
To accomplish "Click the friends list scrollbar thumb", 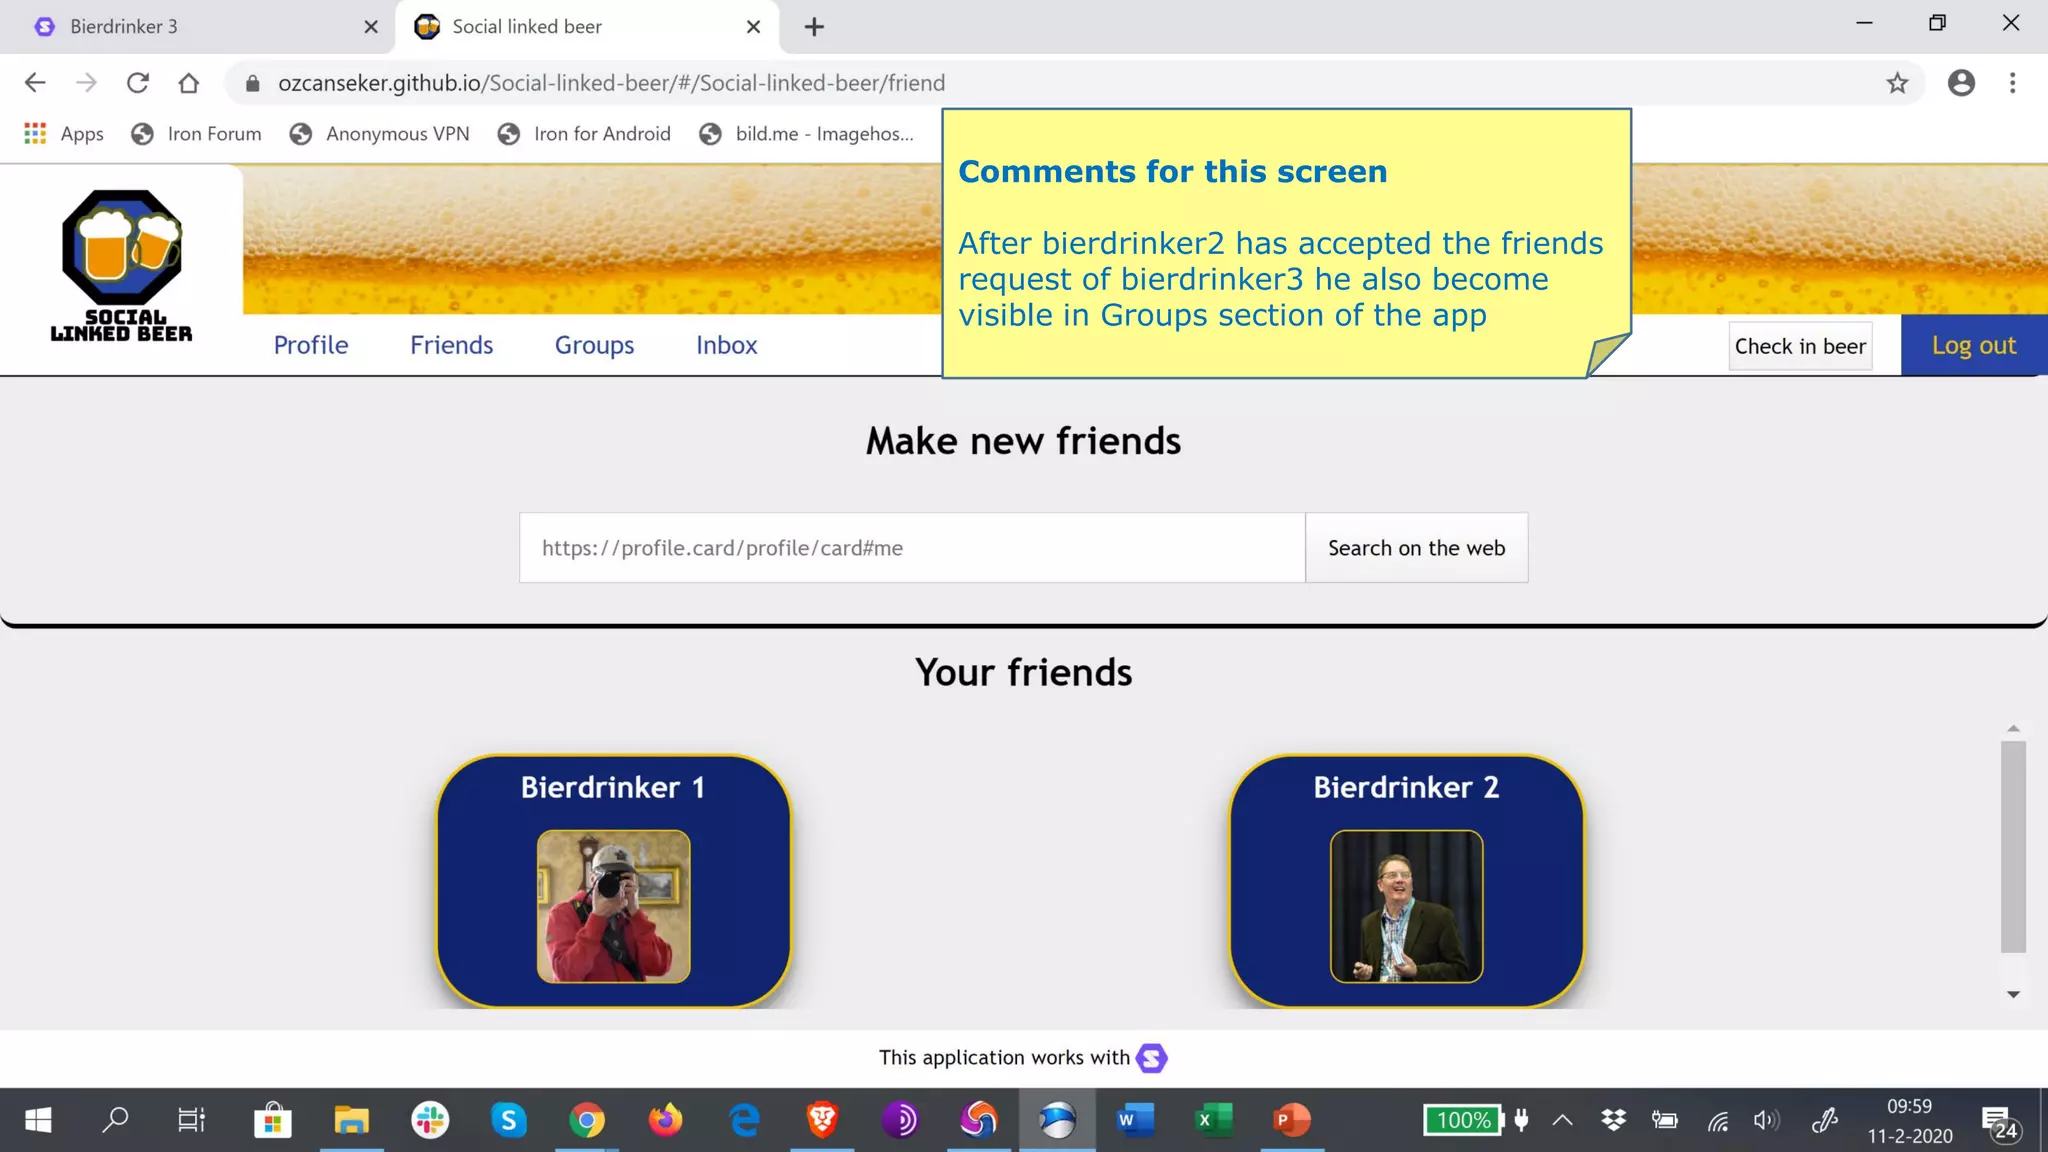I will (x=2013, y=847).
